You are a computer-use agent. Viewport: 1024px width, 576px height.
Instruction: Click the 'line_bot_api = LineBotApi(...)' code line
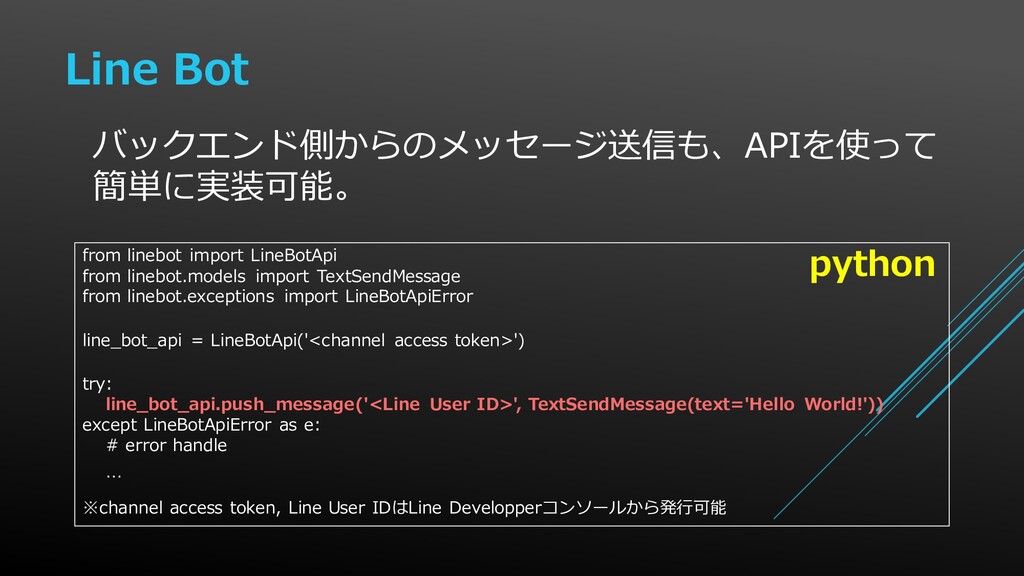303,340
